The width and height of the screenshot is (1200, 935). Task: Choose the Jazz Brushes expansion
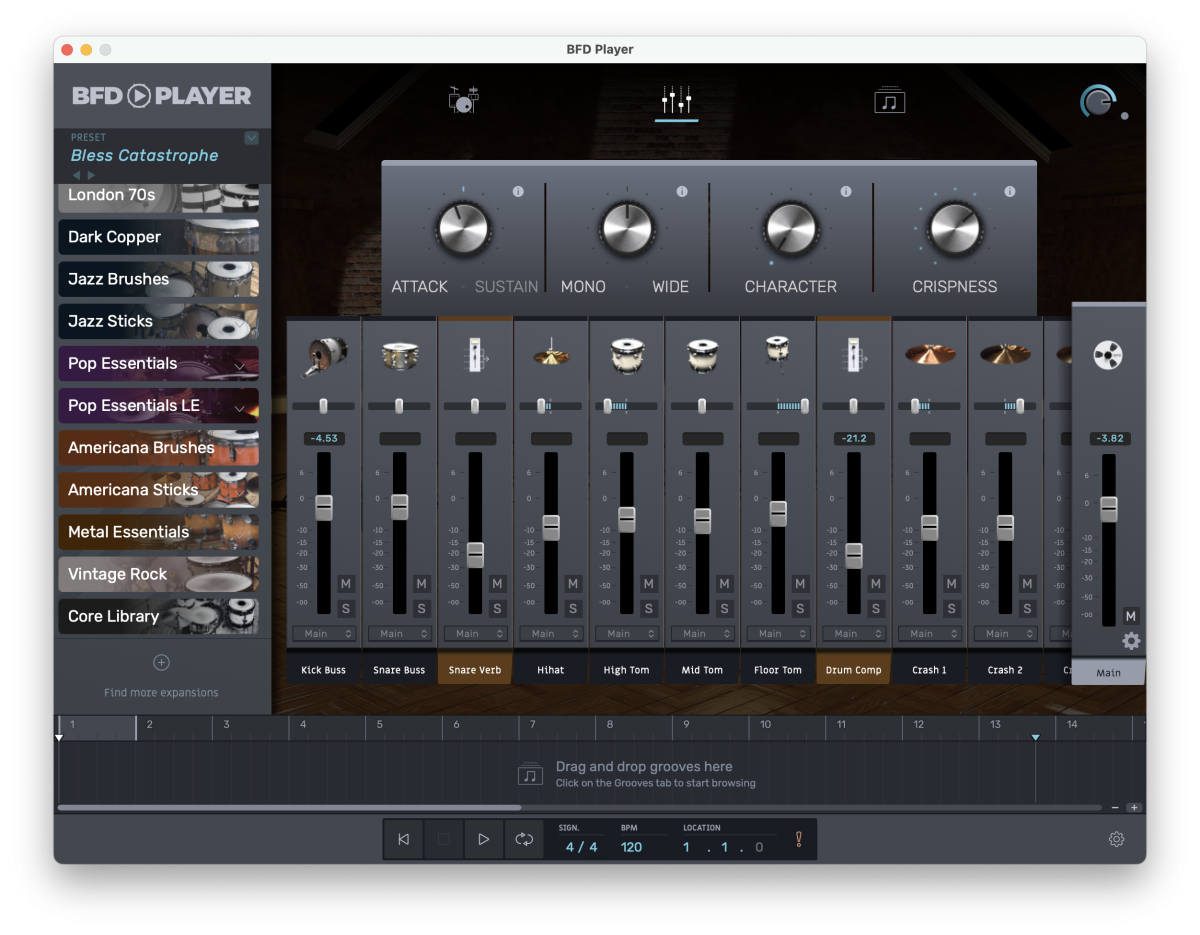tap(158, 279)
